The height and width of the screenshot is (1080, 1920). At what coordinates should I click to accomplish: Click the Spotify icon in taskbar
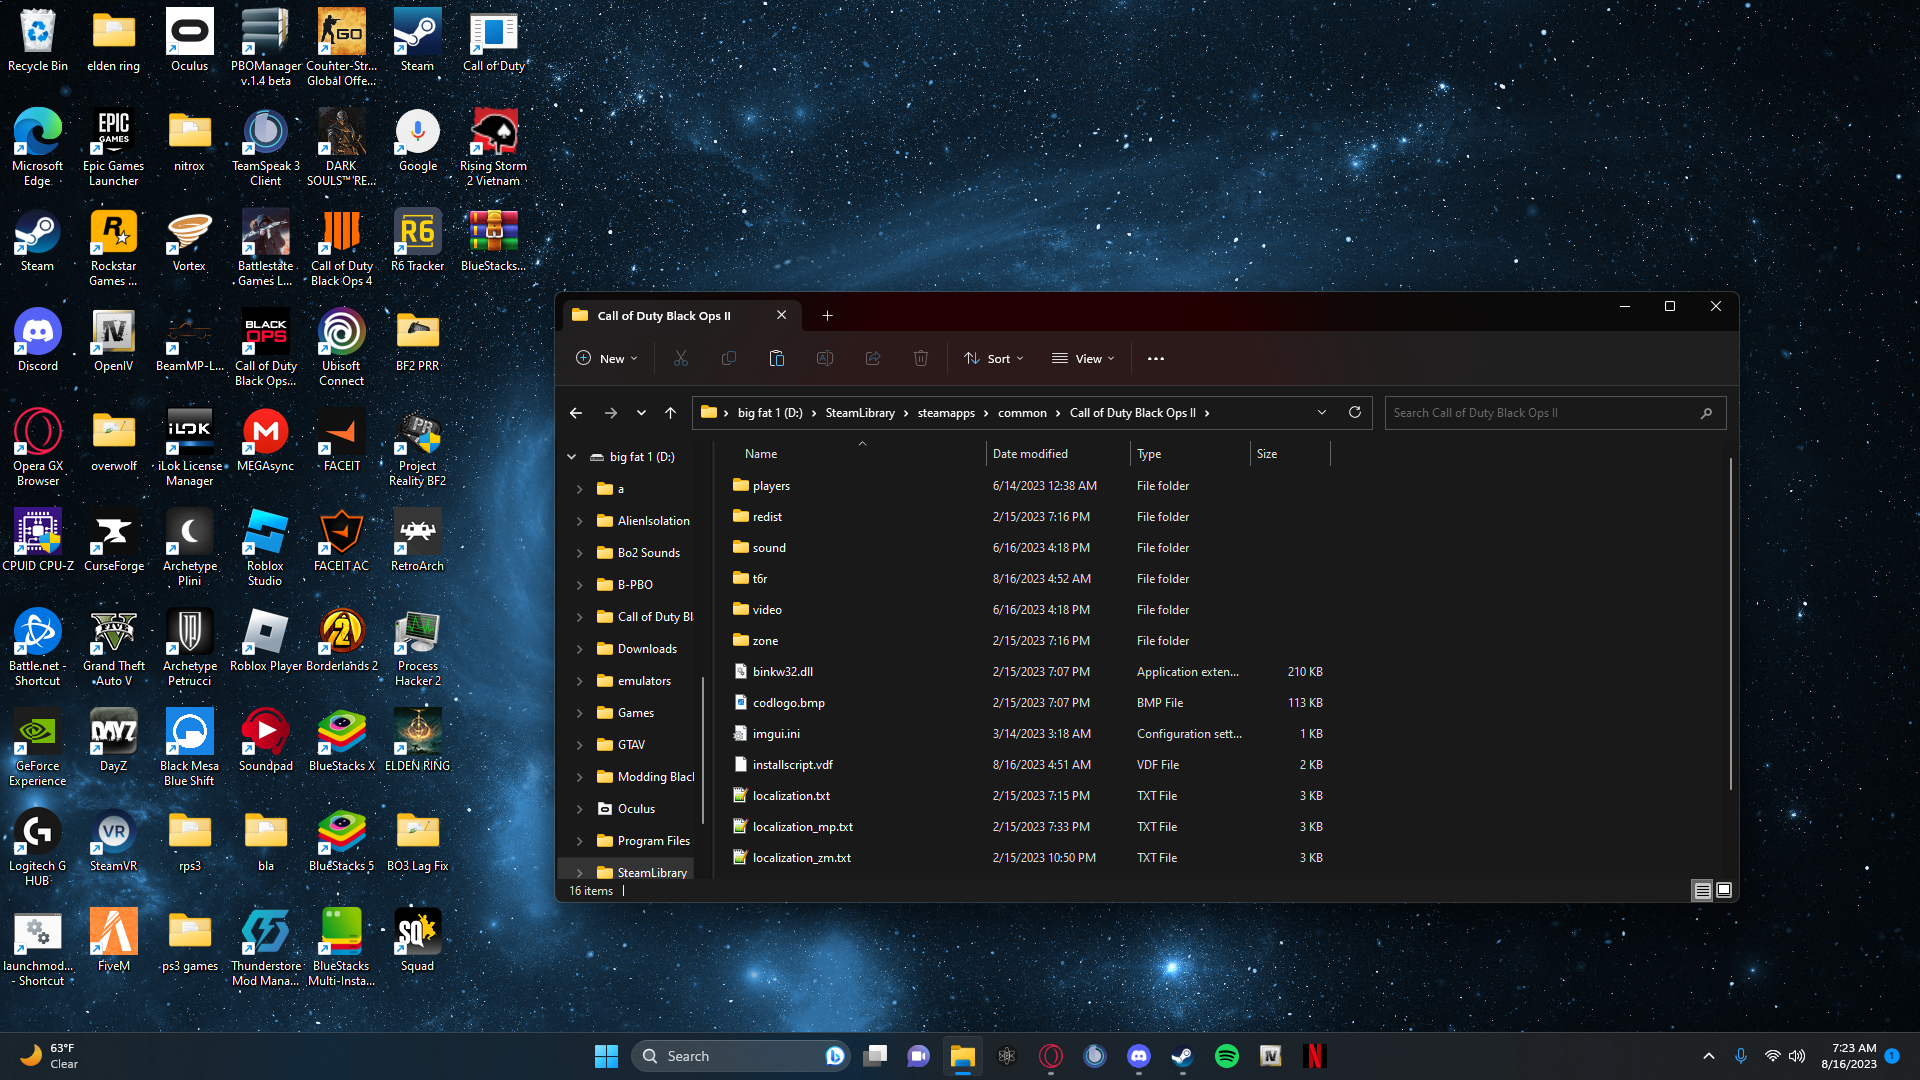click(1226, 1055)
